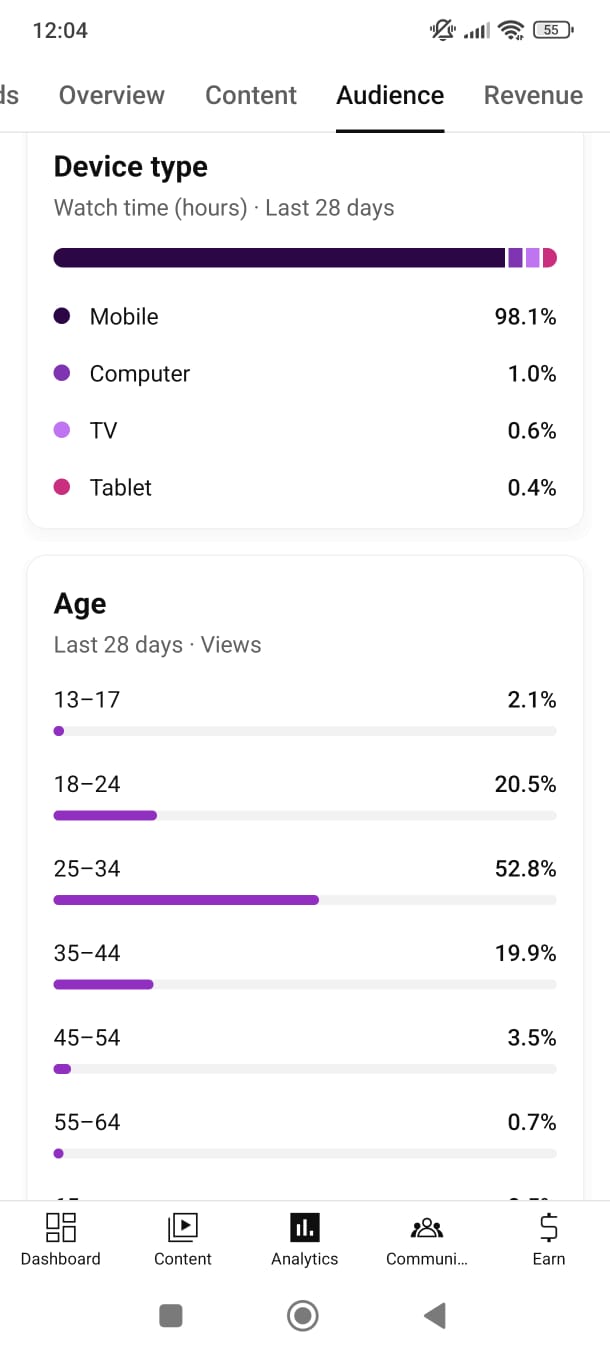
Task: Tap the Earn dollar icon
Action: (x=548, y=1227)
